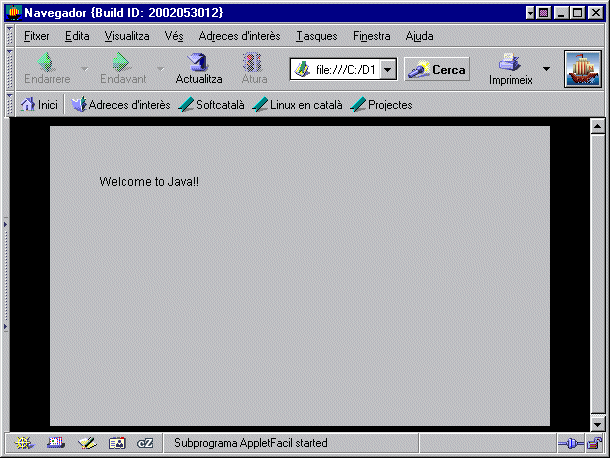
Task: Click the vertical scrollbar down arrow
Action: tap(598, 424)
